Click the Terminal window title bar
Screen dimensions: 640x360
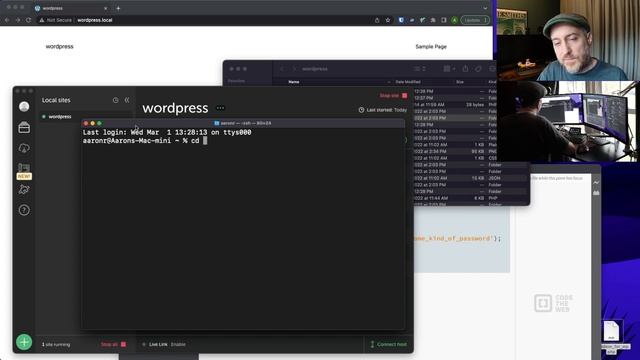243,123
